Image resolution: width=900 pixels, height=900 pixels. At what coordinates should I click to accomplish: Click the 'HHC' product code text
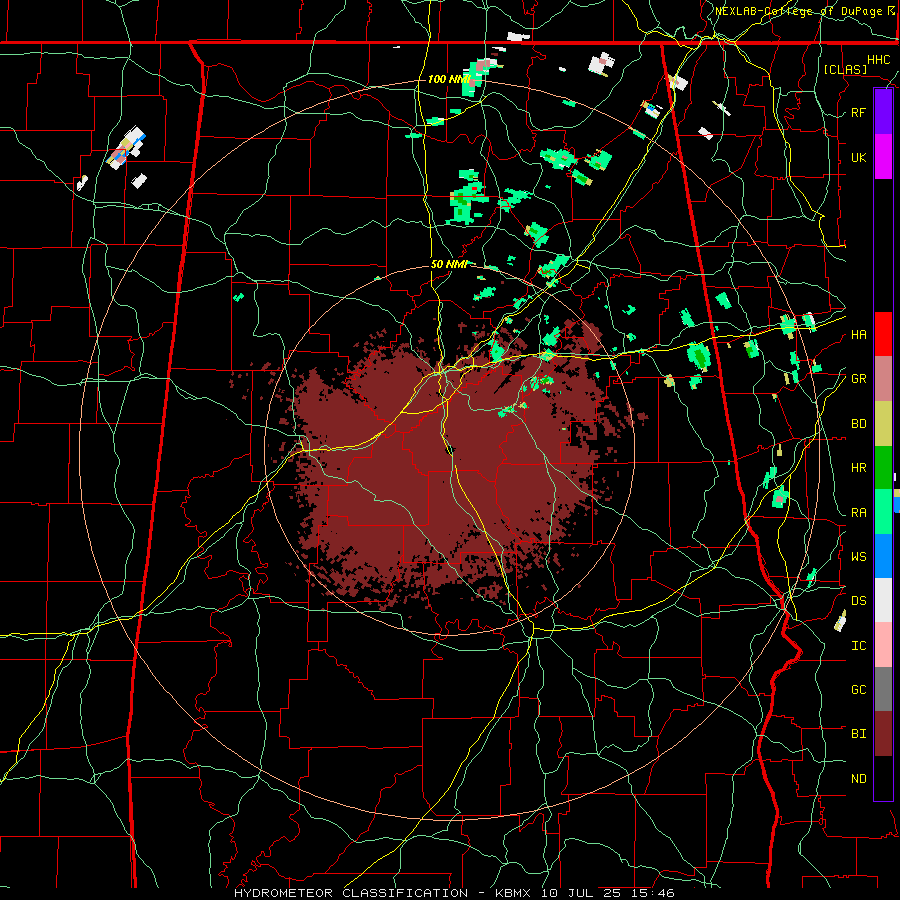pos(879,60)
